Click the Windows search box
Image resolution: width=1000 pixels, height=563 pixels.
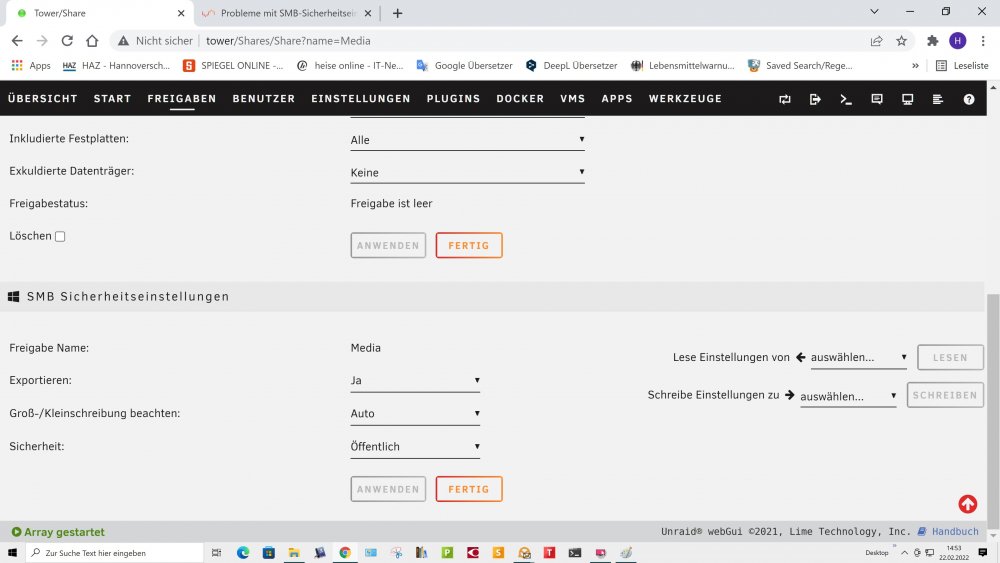click(114, 553)
